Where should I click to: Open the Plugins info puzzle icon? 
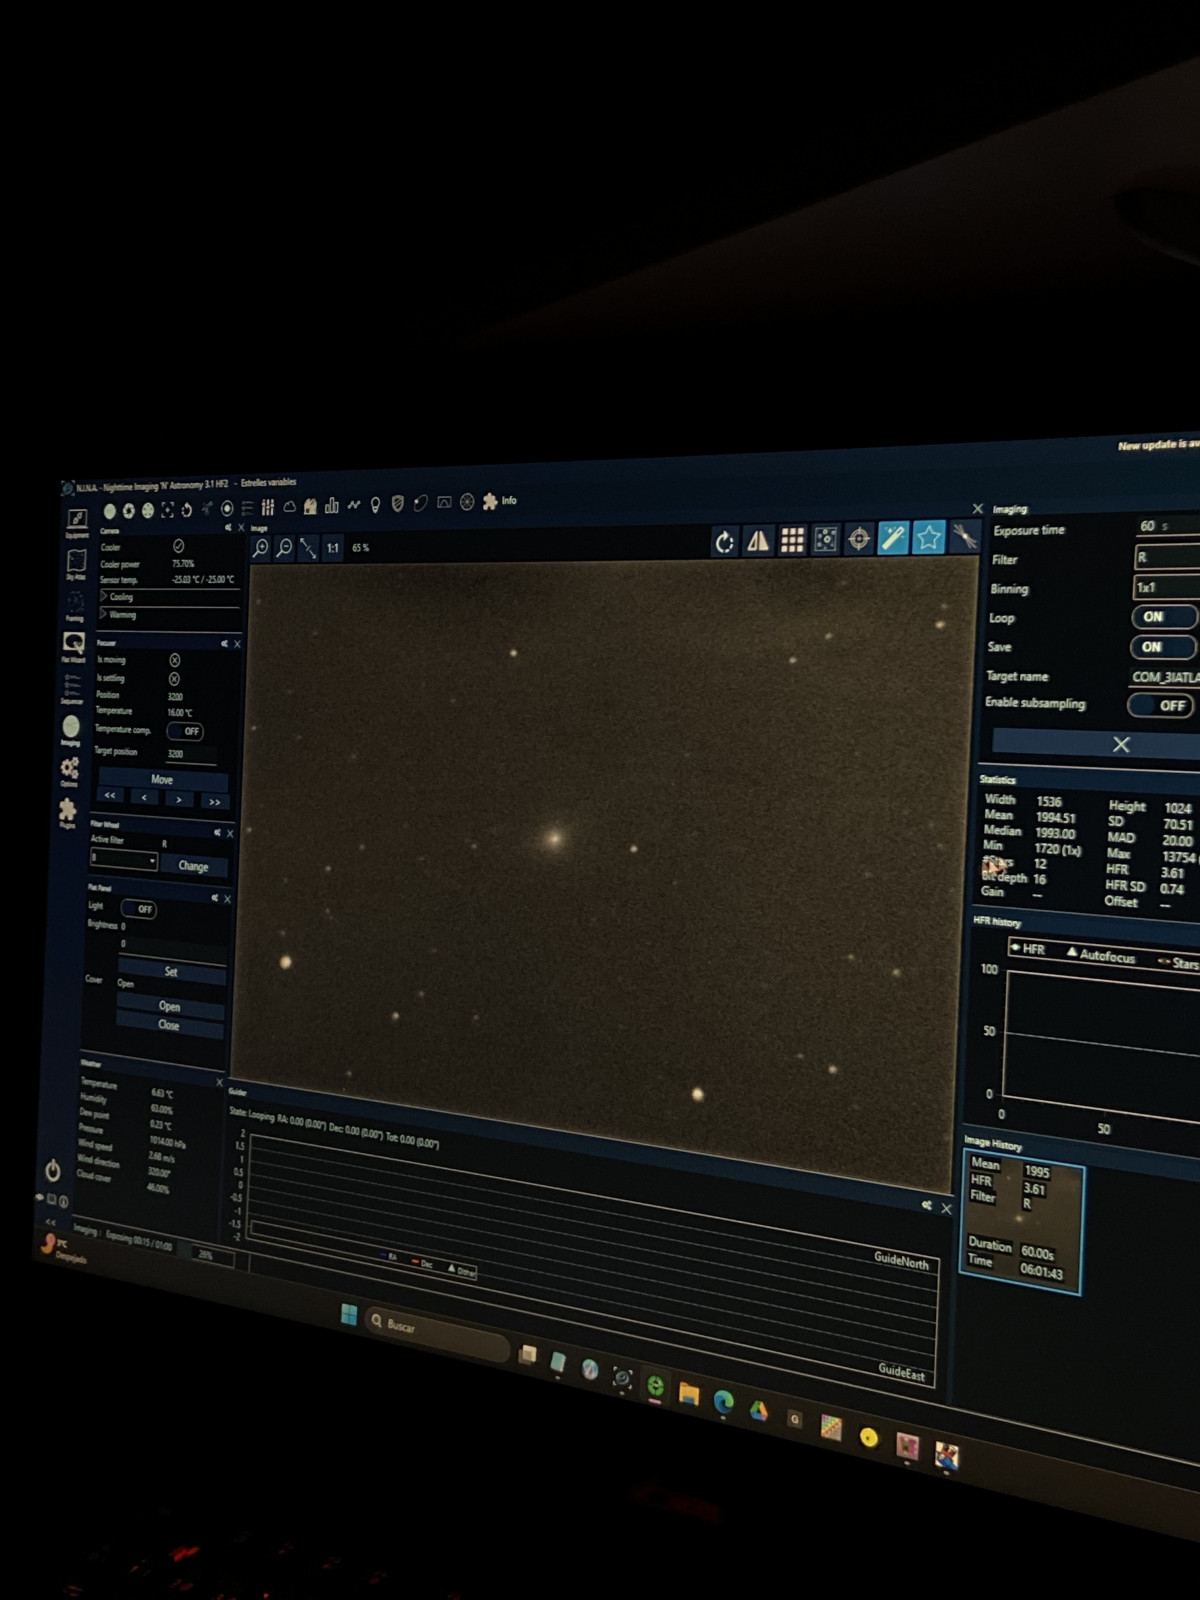tap(490, 502)
